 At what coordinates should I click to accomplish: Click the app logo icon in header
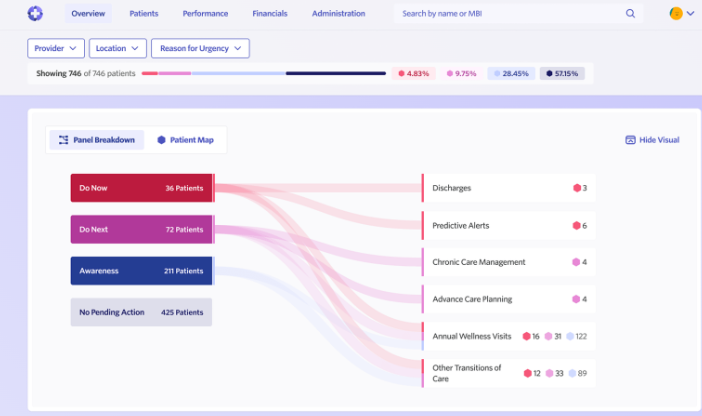[35, 14]
